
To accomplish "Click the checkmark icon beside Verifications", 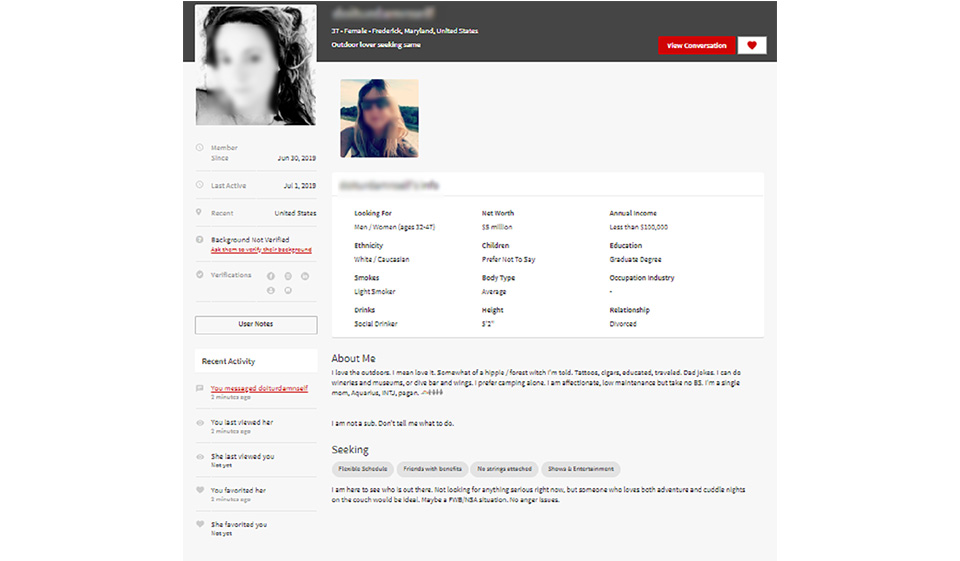I will point(200,275).
